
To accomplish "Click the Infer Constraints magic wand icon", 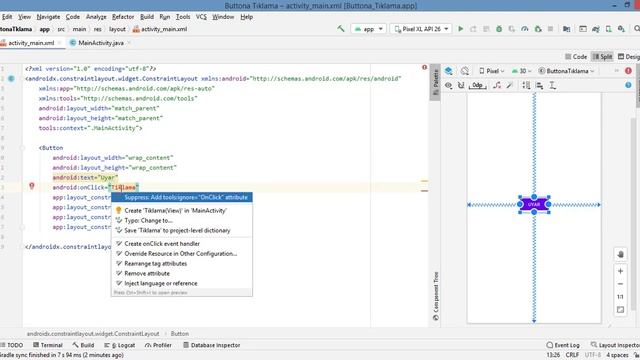I will click(x=509, y=85).
